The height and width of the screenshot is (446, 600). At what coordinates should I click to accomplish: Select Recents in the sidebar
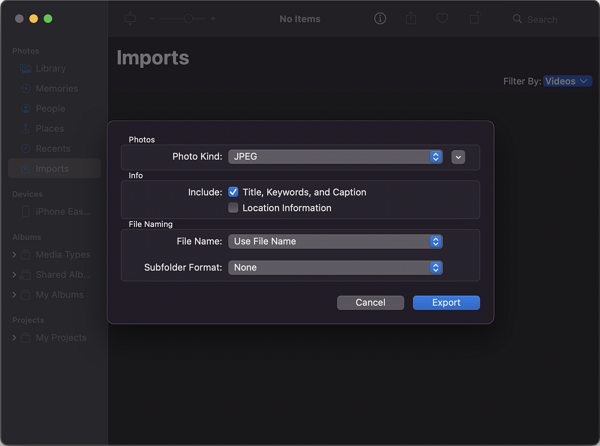pyautogui.click(x=52, y=148)
